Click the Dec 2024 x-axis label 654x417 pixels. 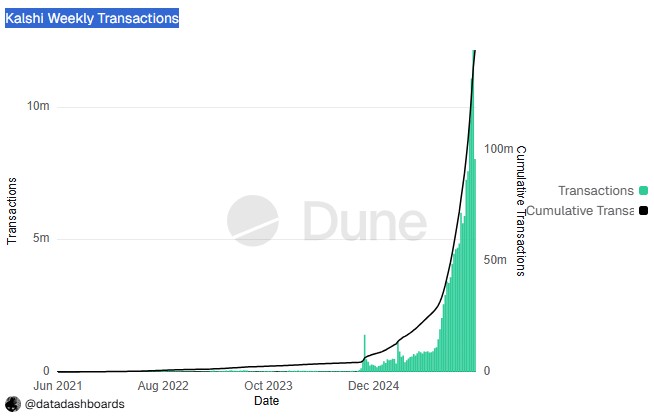coord(373,384)
